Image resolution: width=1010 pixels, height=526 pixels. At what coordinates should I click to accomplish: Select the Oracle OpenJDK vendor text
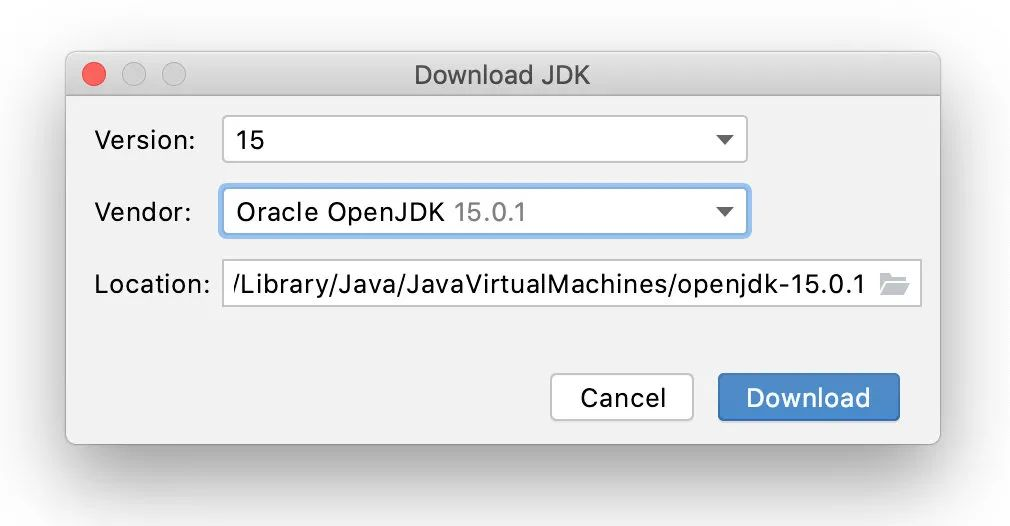click(x=340, y=212)
